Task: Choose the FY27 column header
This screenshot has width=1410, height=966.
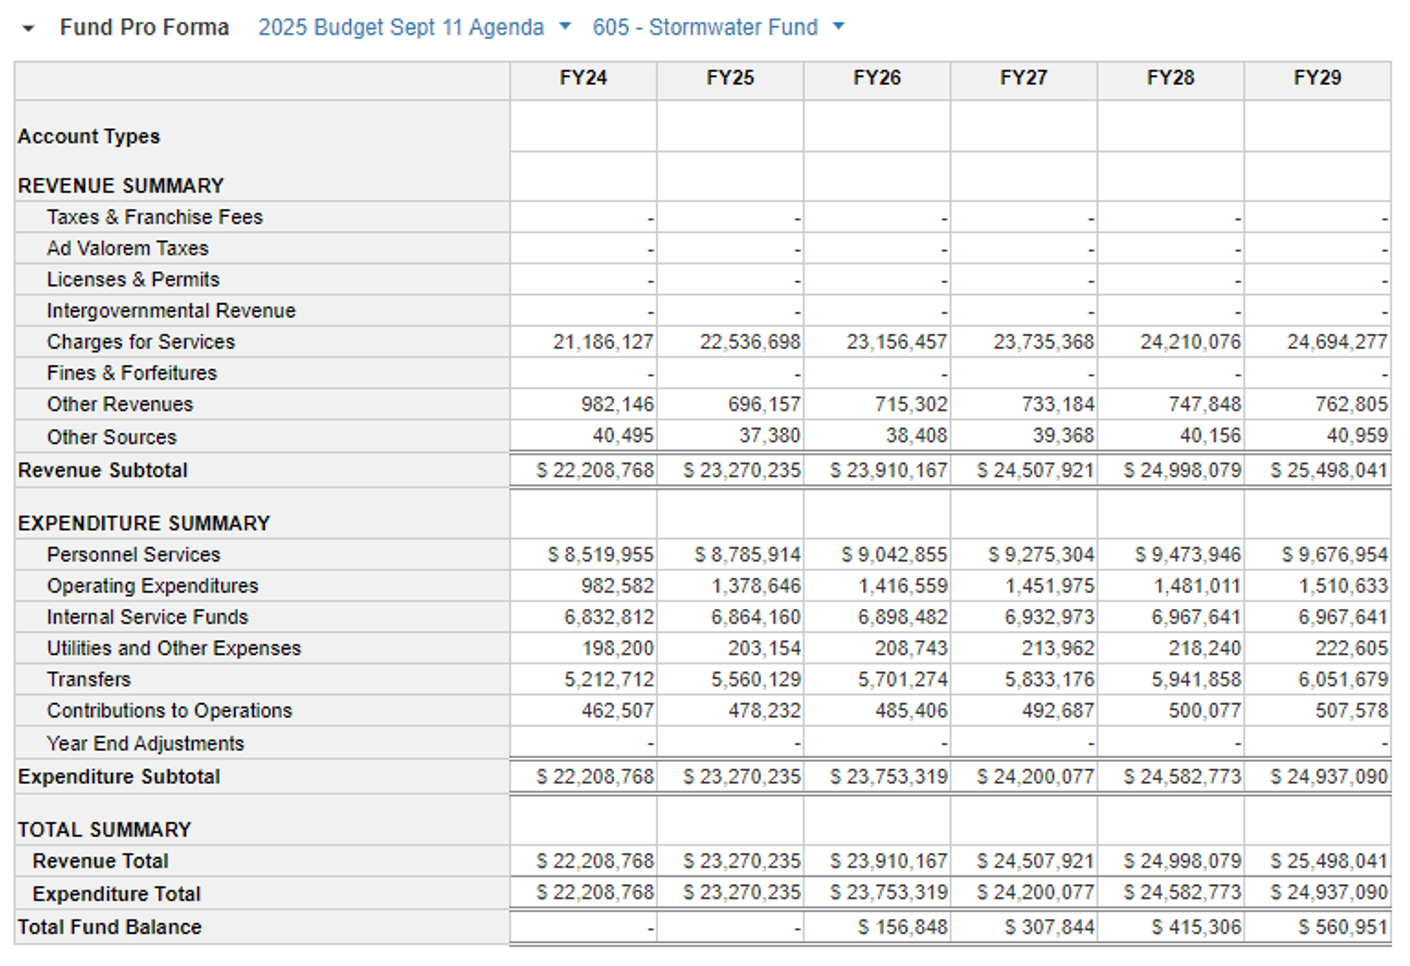Action: 1023,78
